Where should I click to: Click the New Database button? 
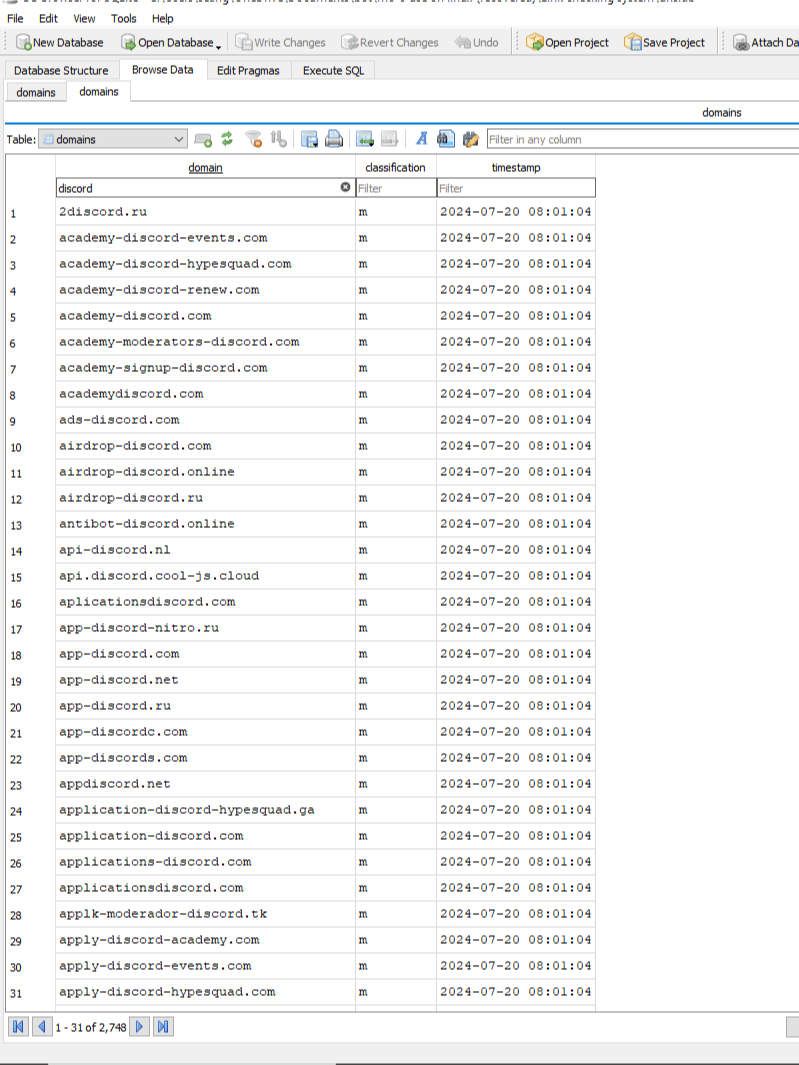coord(60,43)
